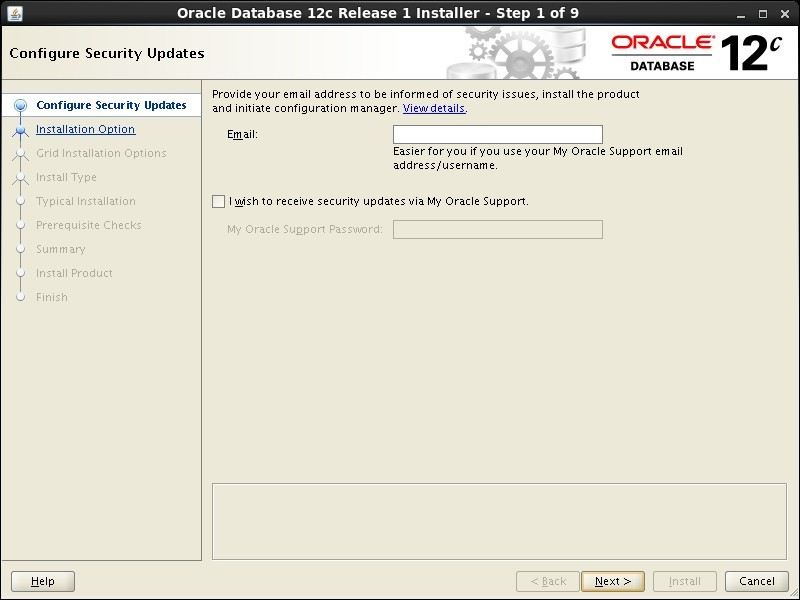Proceed with the Next button

(613, 581)
